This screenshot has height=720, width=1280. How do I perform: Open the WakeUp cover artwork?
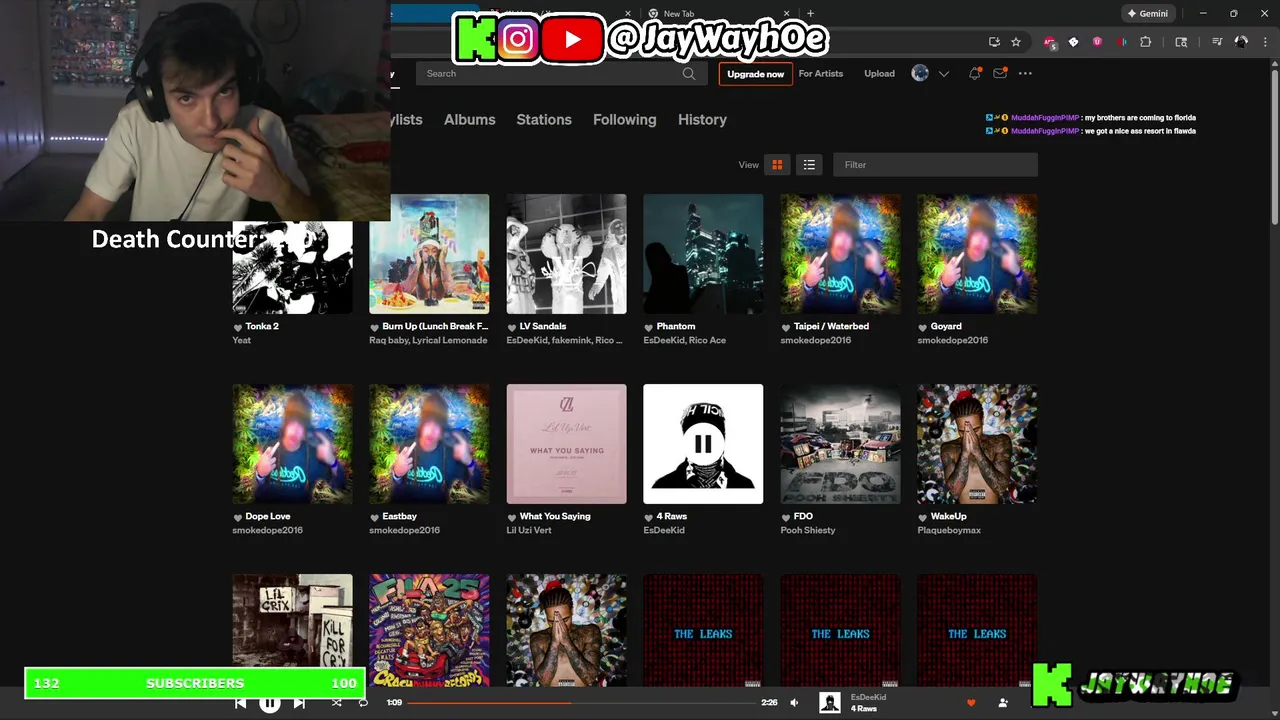pos(977,444)
